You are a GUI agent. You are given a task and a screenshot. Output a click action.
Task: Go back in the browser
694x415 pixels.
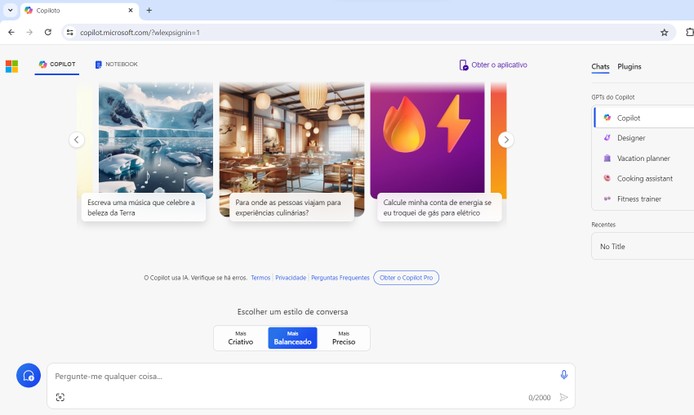click(x=12, y=32)
